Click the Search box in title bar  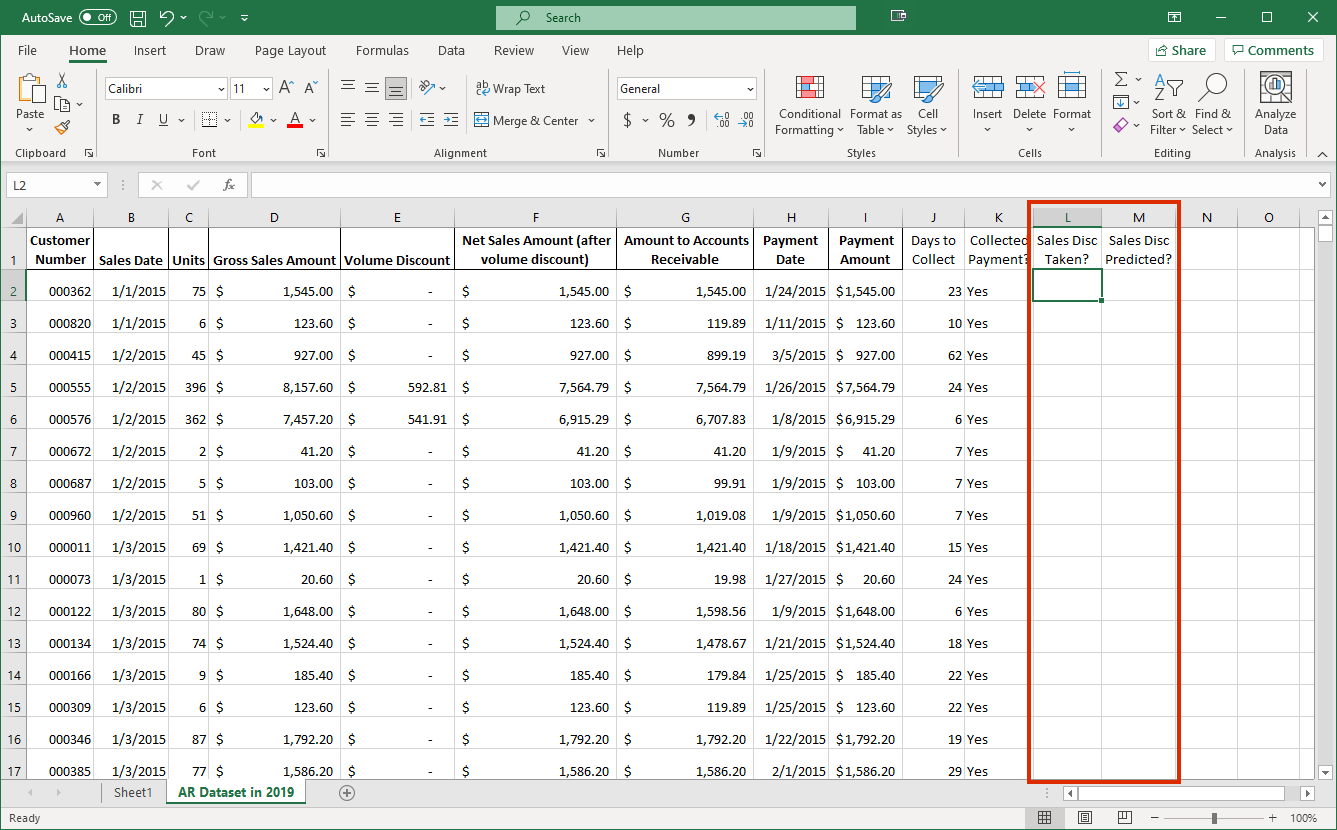pyautogui.click(x=676, y=18)
